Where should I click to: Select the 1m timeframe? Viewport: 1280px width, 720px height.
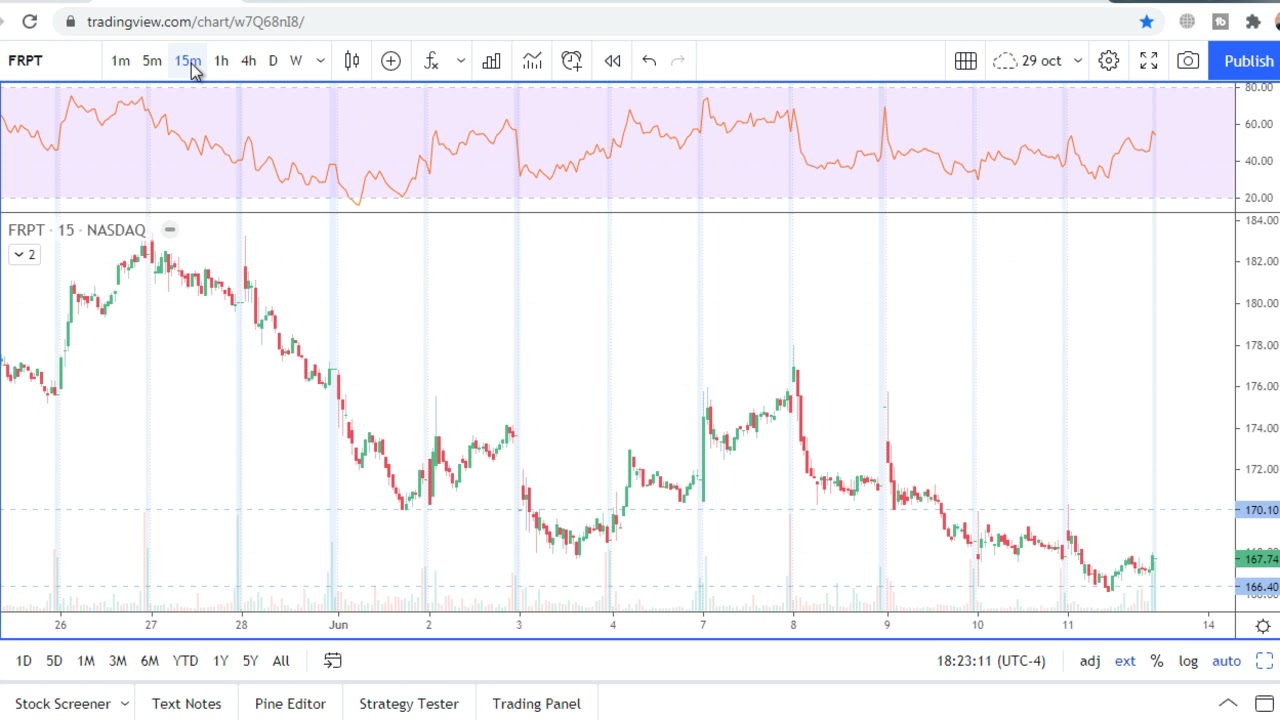[120, 61]
